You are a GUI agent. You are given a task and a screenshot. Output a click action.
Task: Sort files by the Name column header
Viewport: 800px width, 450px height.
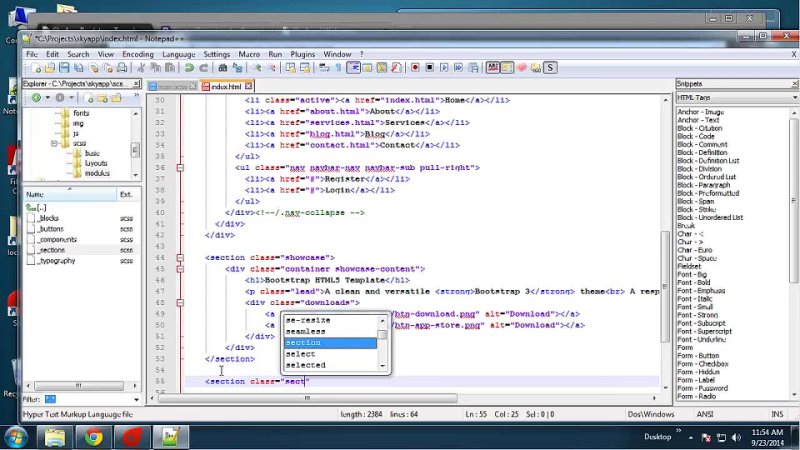(70, 194)
